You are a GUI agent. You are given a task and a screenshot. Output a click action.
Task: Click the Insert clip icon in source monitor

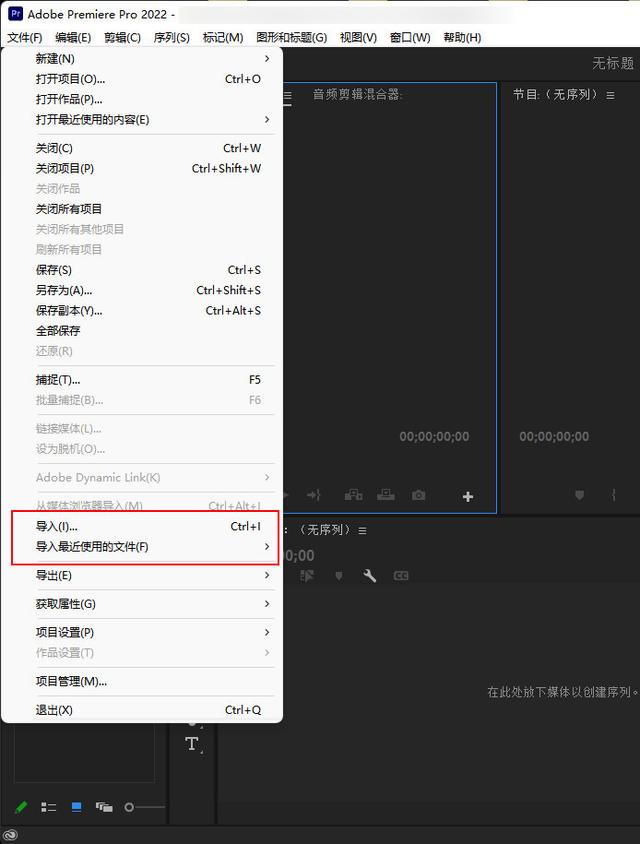353,495
